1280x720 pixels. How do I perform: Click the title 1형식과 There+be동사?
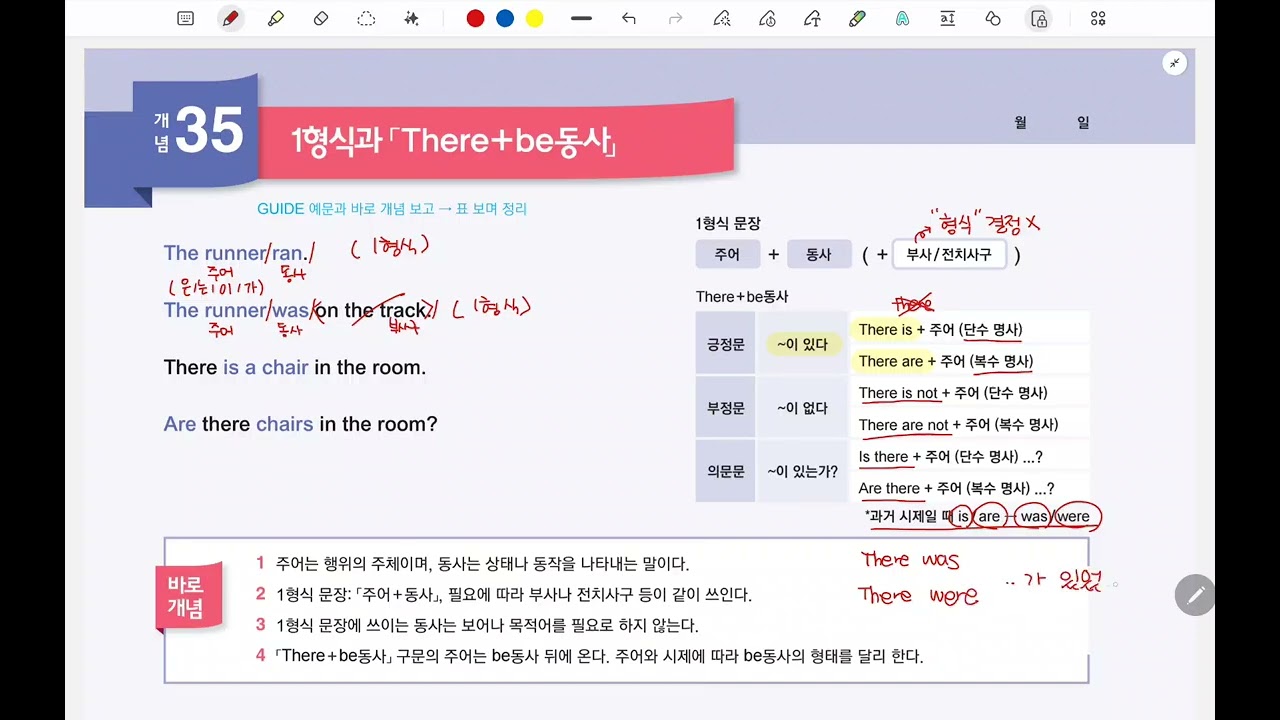tap(453, 141)
